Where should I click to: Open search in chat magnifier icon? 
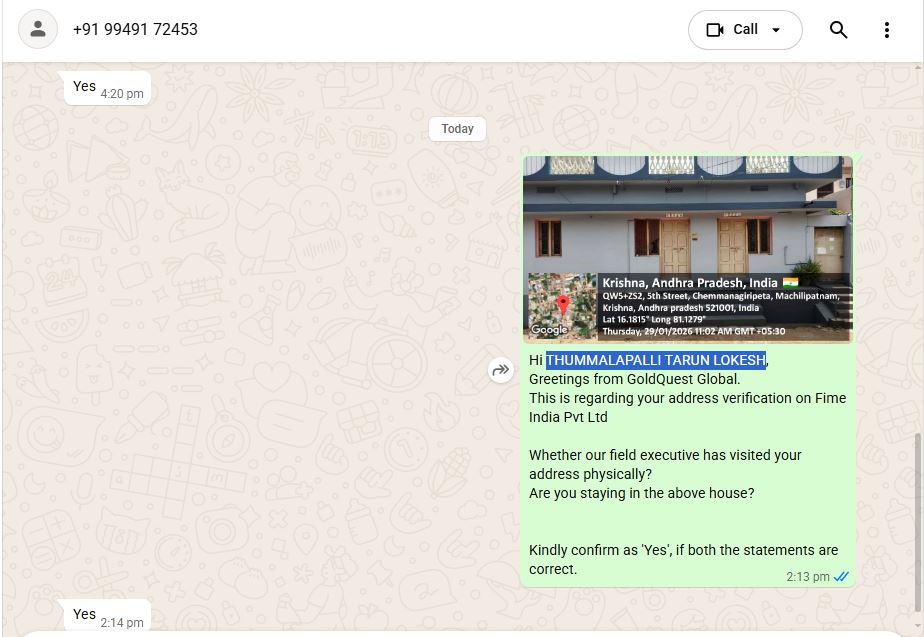(x=838, y=29)
